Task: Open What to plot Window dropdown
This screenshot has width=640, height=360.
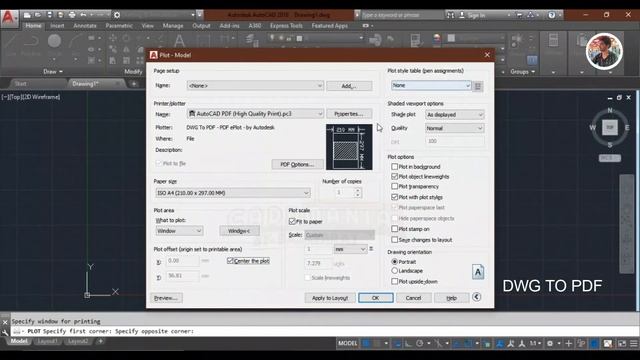Action: click(x=179, y=231)
